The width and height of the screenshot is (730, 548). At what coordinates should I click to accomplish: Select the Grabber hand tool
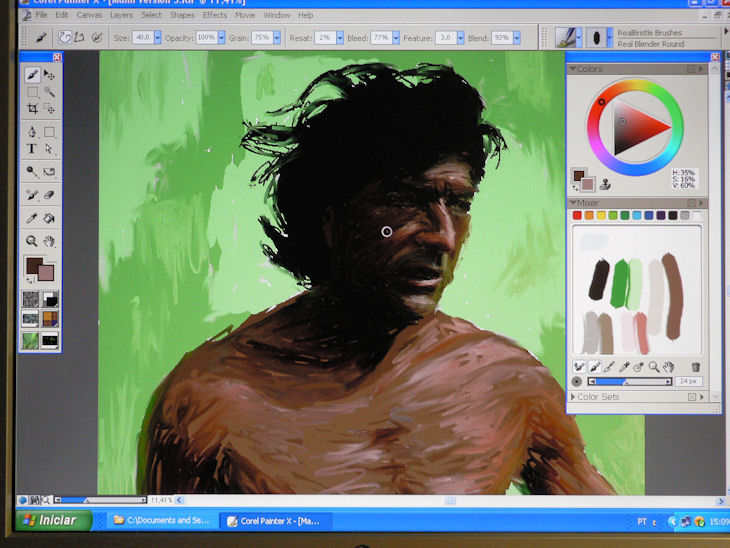tap(49, 241)
